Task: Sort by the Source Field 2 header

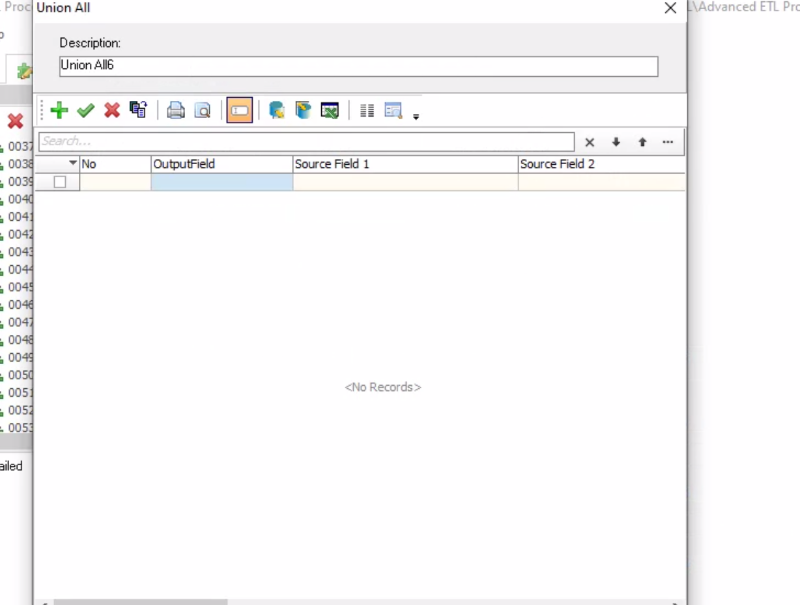Action: click(602, 164)
